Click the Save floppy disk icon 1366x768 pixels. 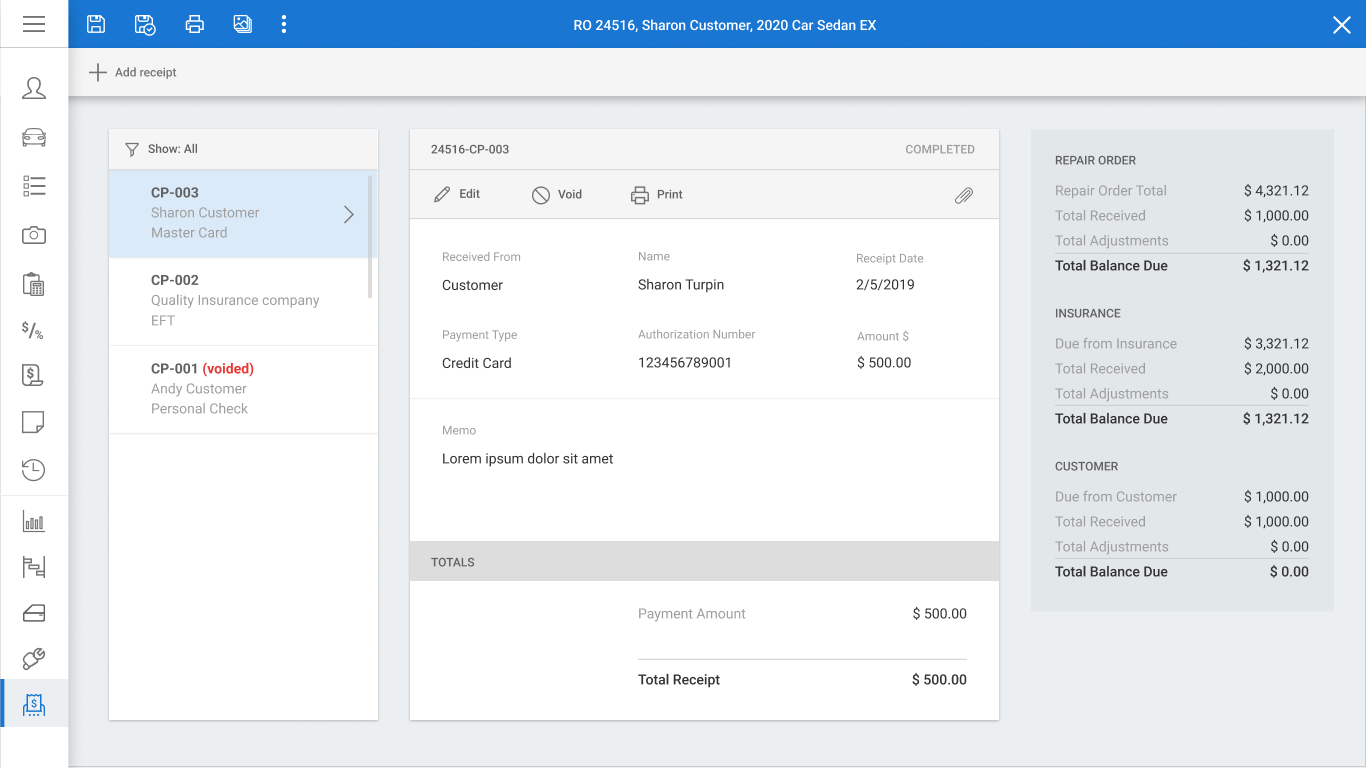96,24
